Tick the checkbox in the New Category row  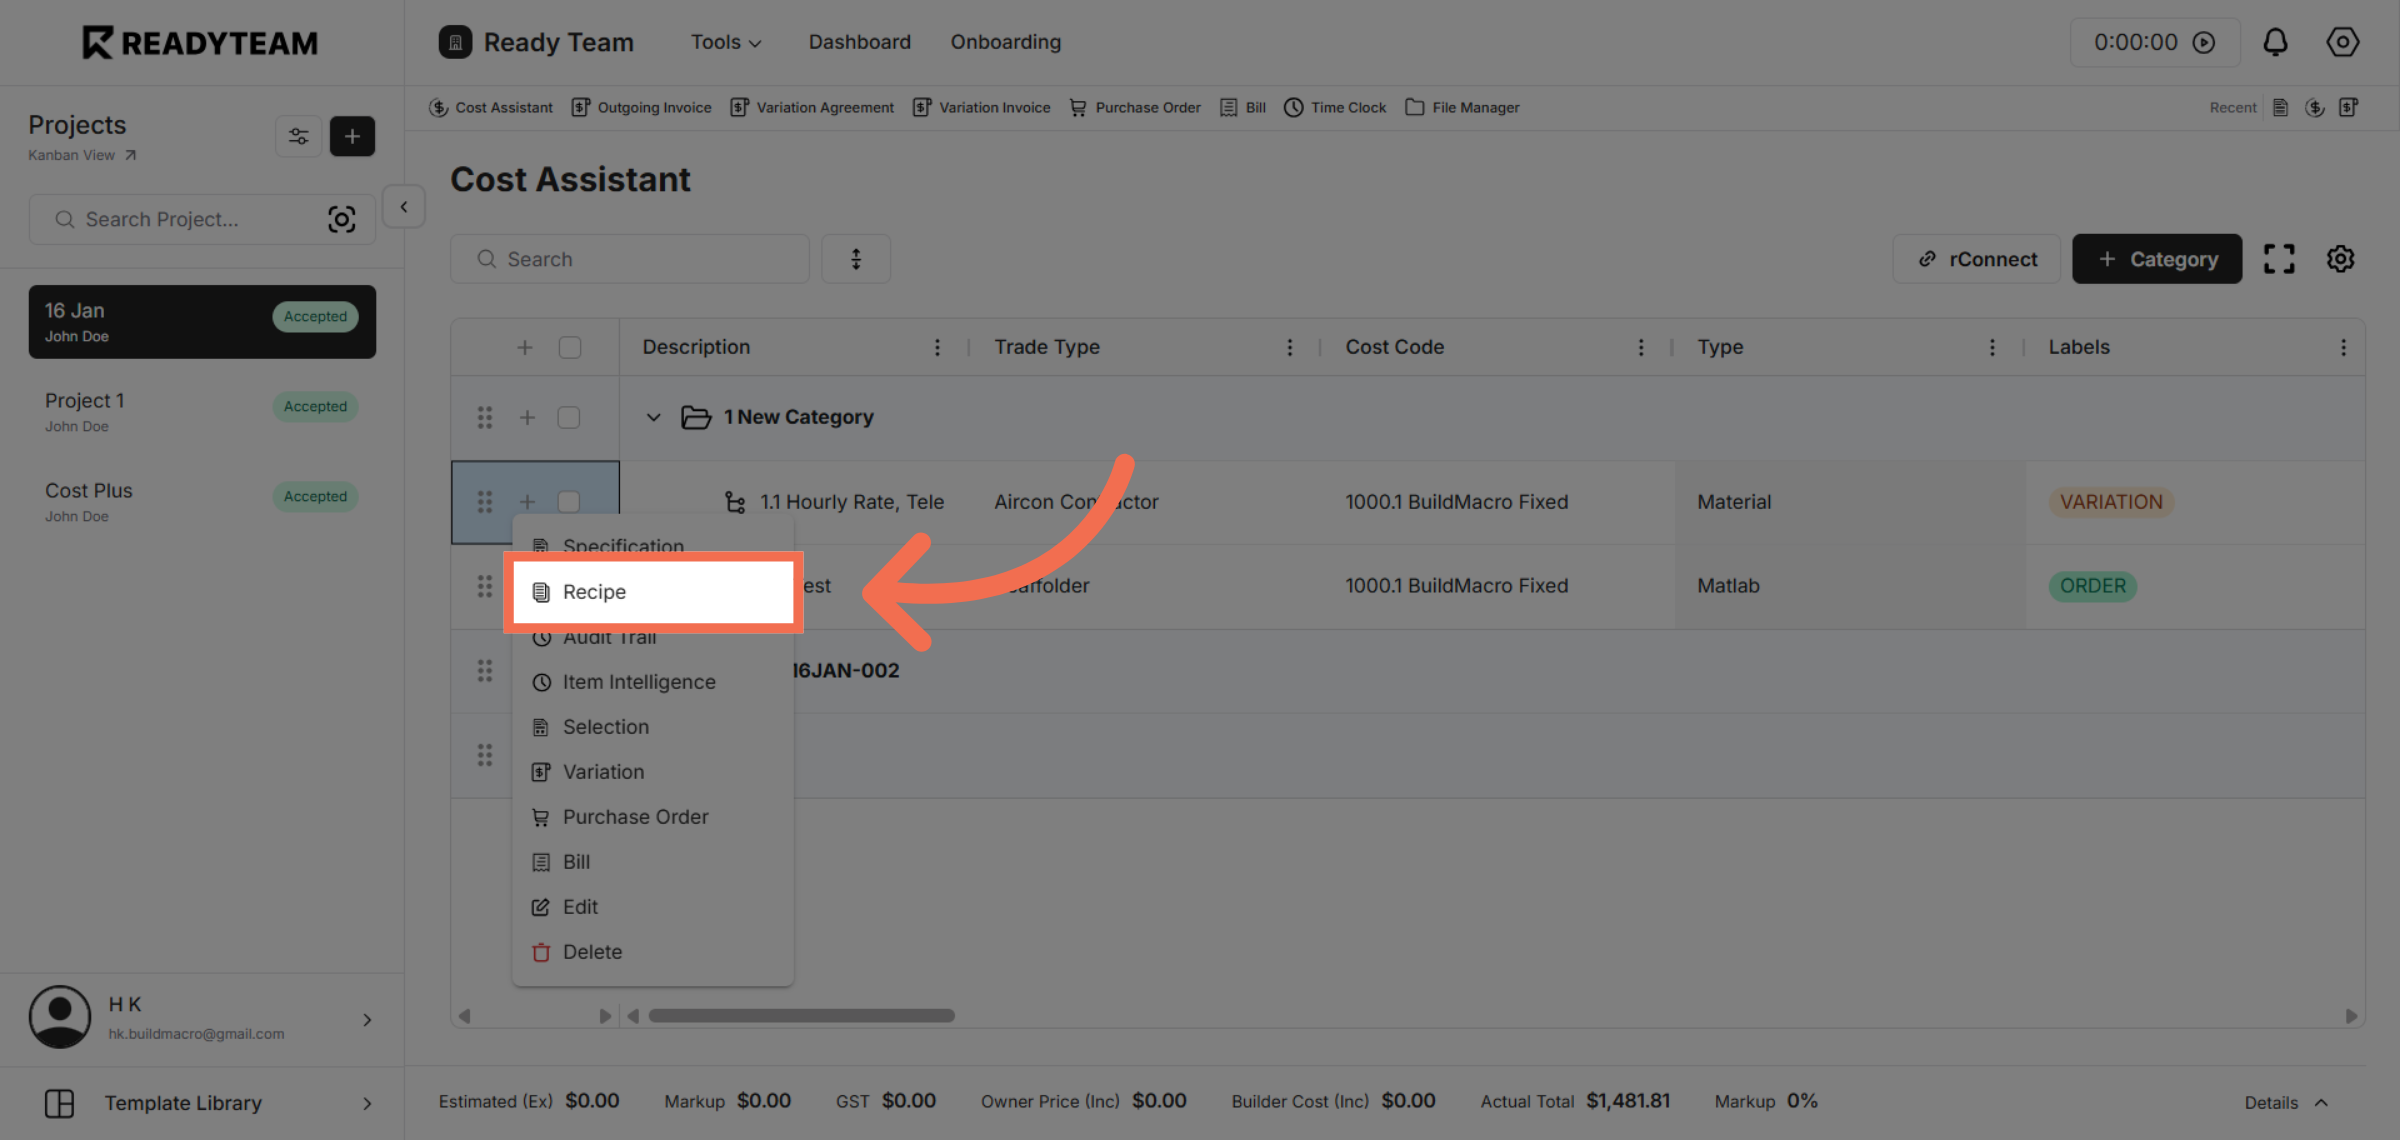pos(570,417)
